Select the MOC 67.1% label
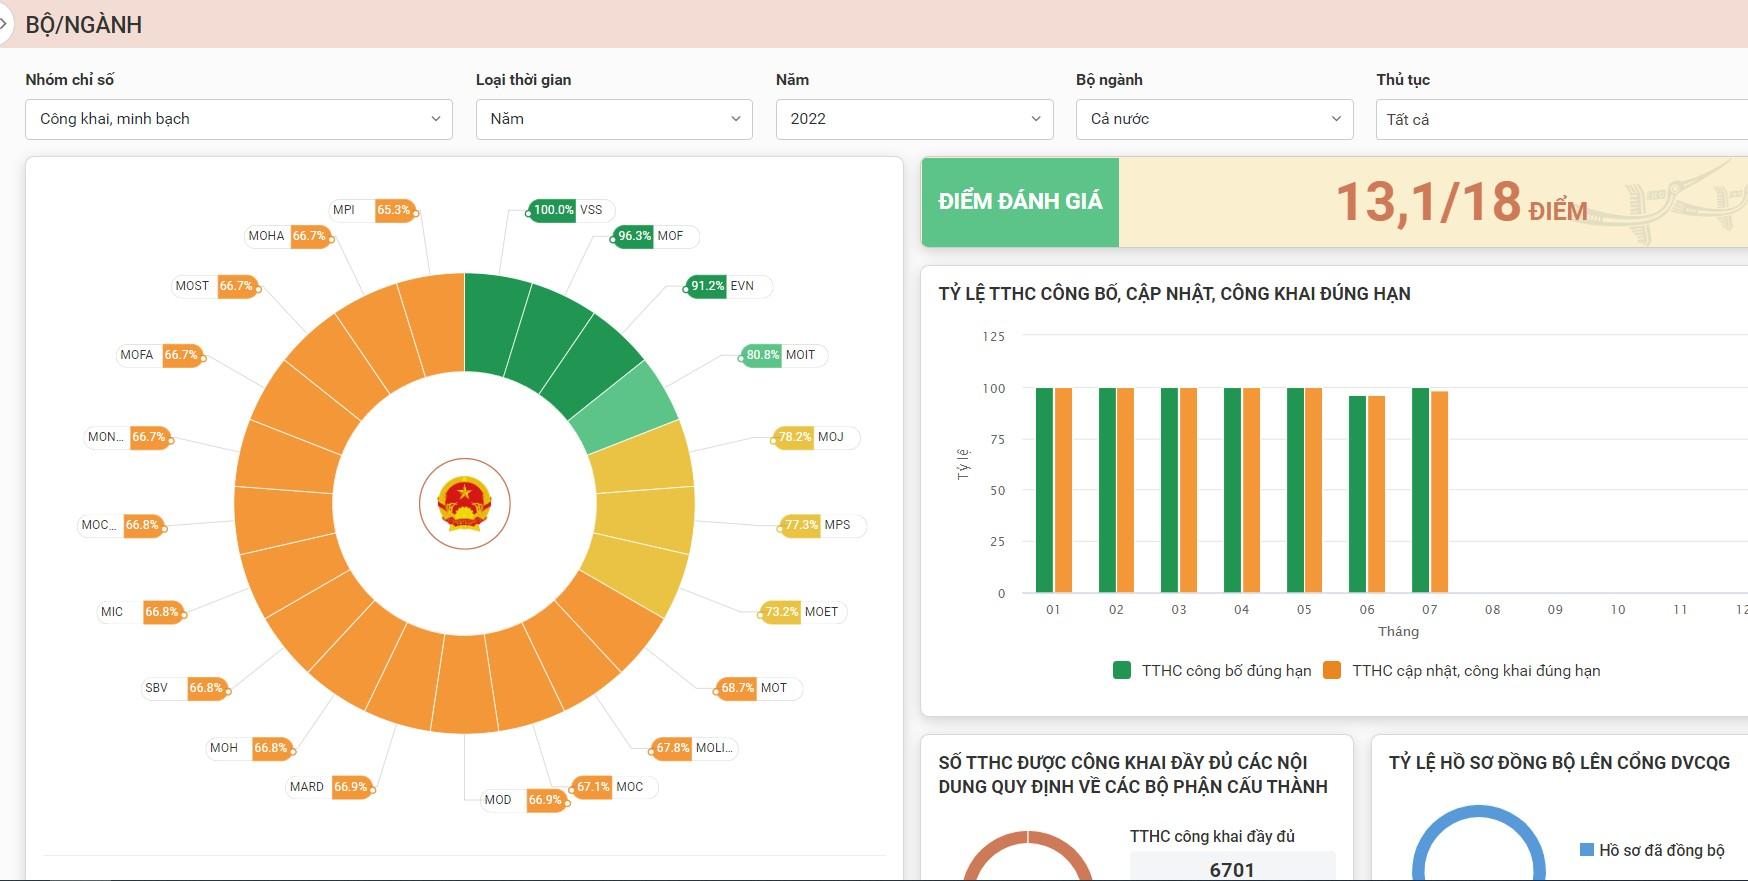Viewport: 1748px width, 881px height. coord(612,787)
